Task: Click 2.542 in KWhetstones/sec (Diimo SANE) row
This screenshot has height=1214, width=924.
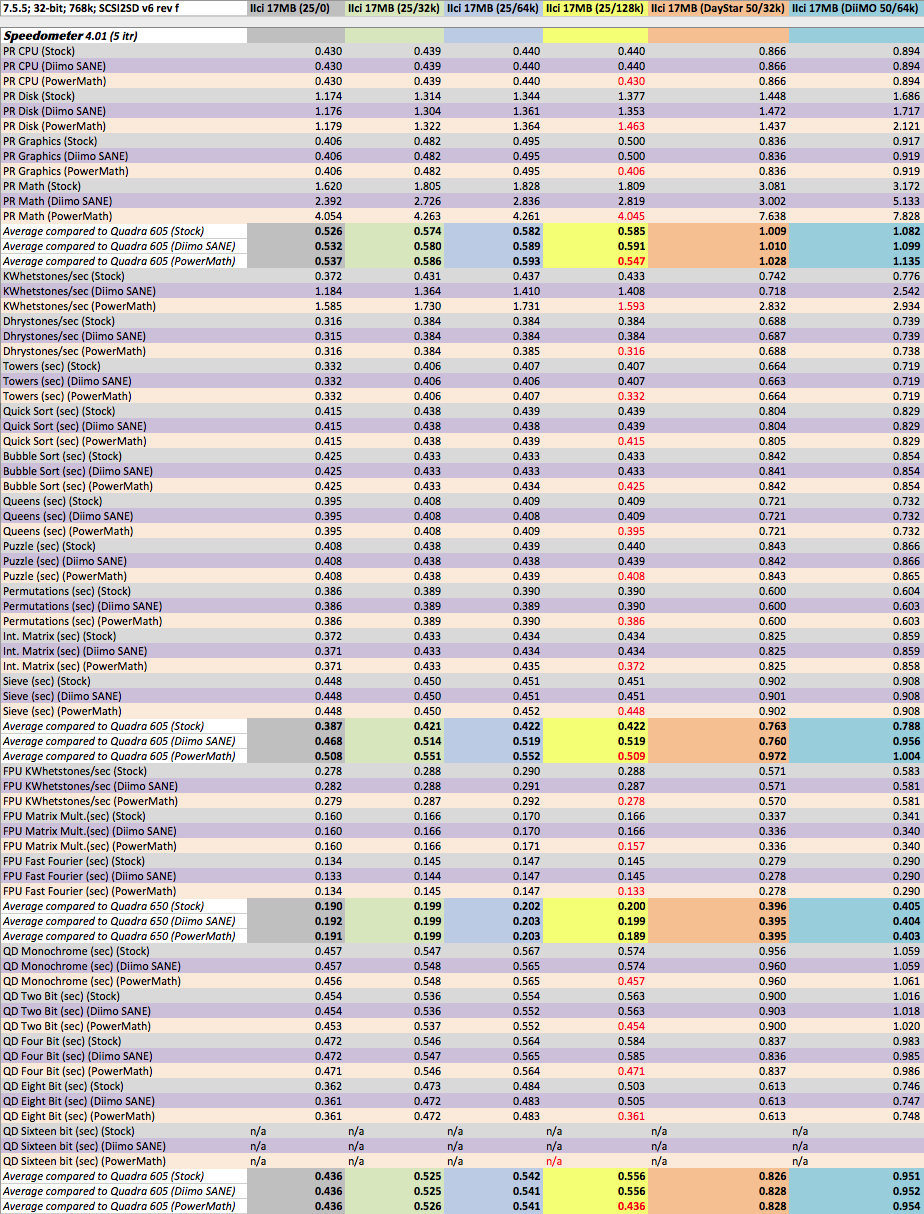Action: click(905, 290)
